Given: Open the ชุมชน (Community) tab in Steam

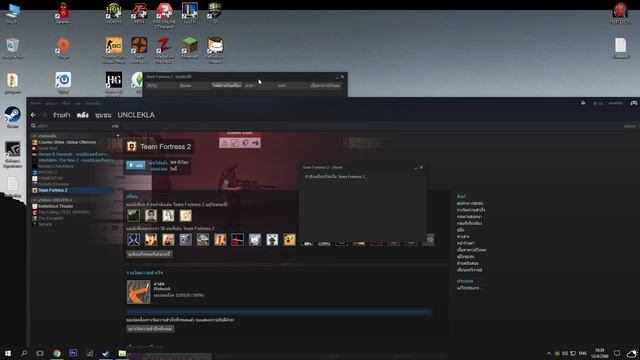Looking at the screenshot, I should (x=103, y=115).
